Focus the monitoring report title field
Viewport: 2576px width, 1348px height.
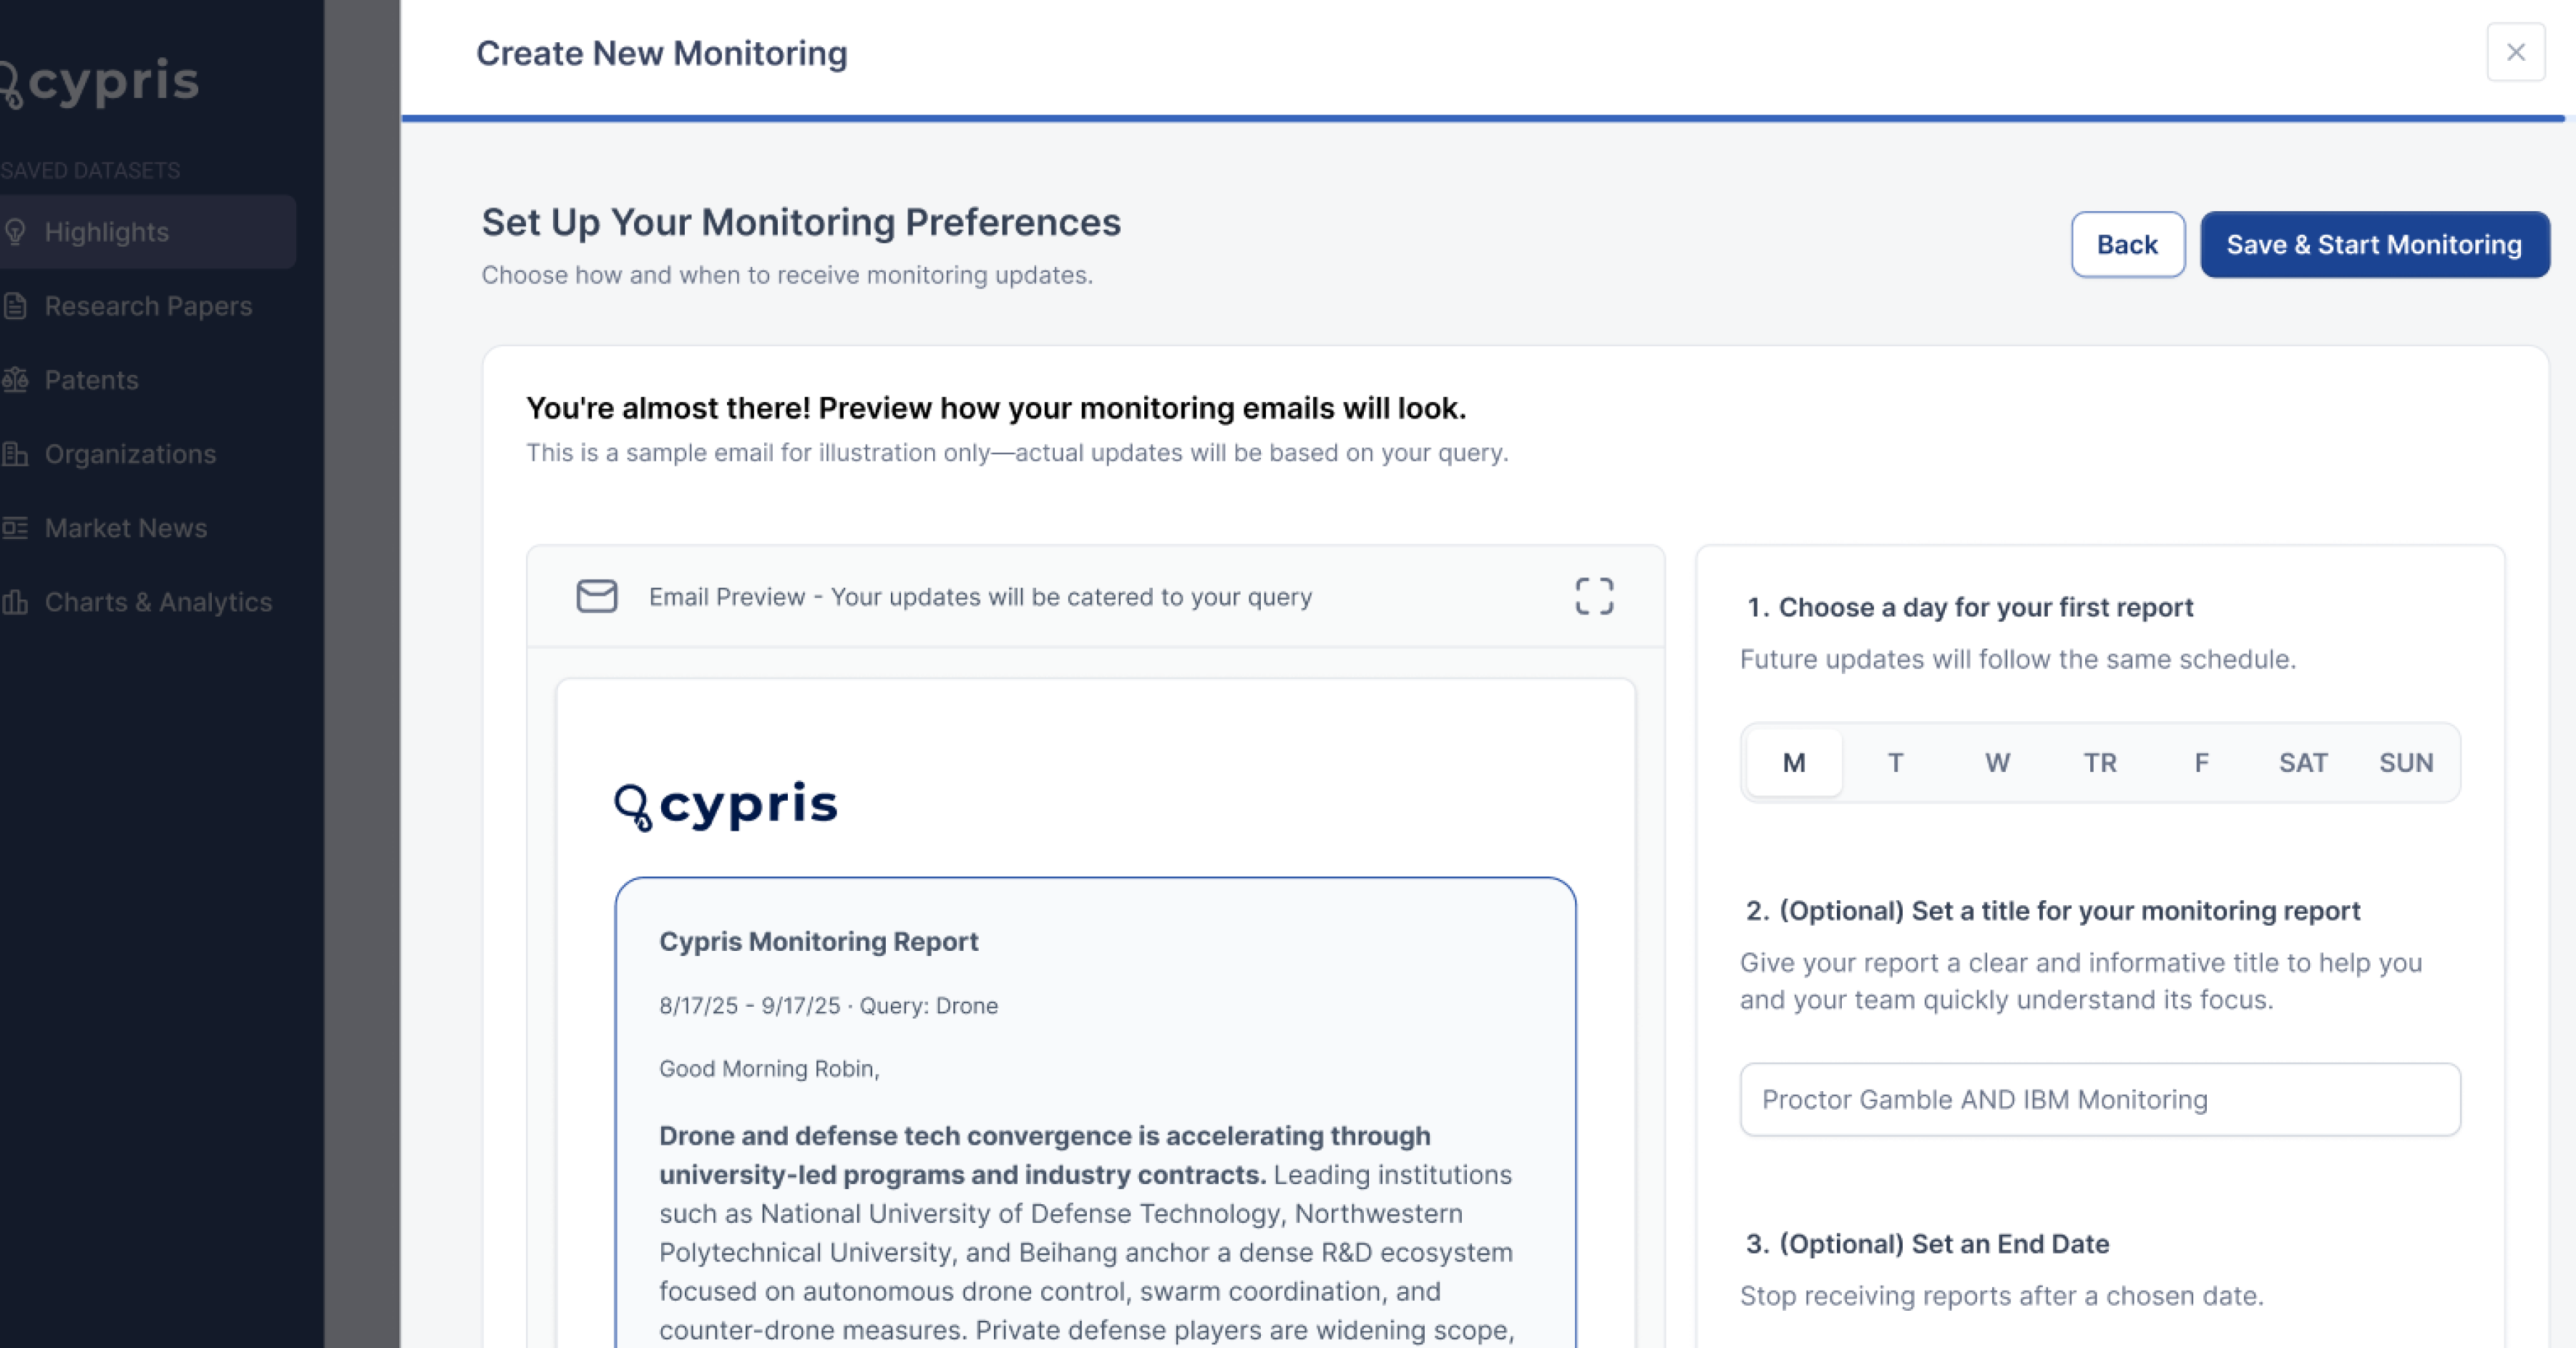click(x=2100, y=1099)
